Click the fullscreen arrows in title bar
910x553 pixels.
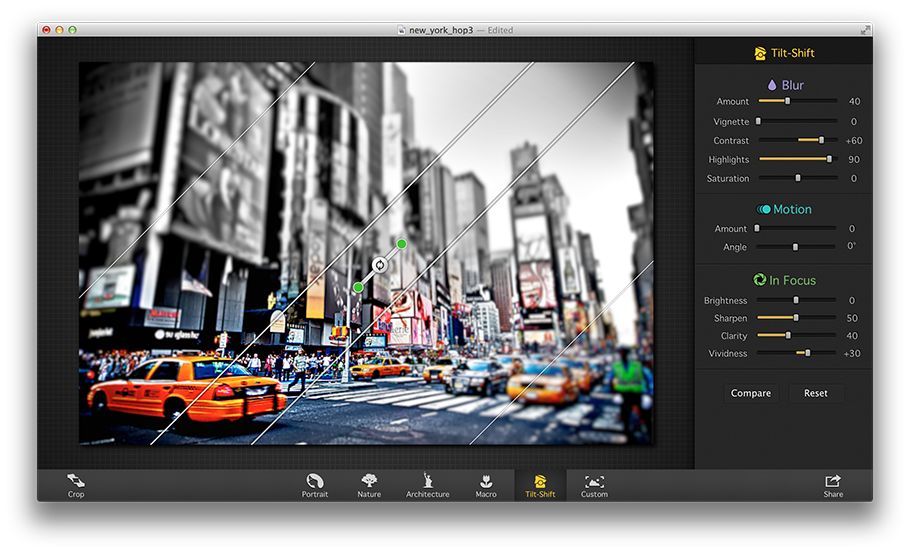[x=865, y=30]
